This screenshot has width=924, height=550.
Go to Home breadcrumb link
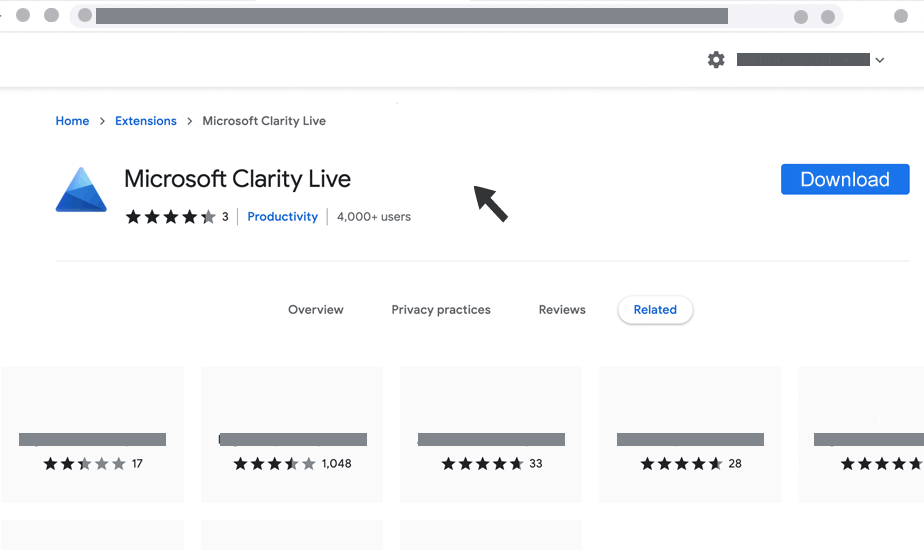click(72, 121)
